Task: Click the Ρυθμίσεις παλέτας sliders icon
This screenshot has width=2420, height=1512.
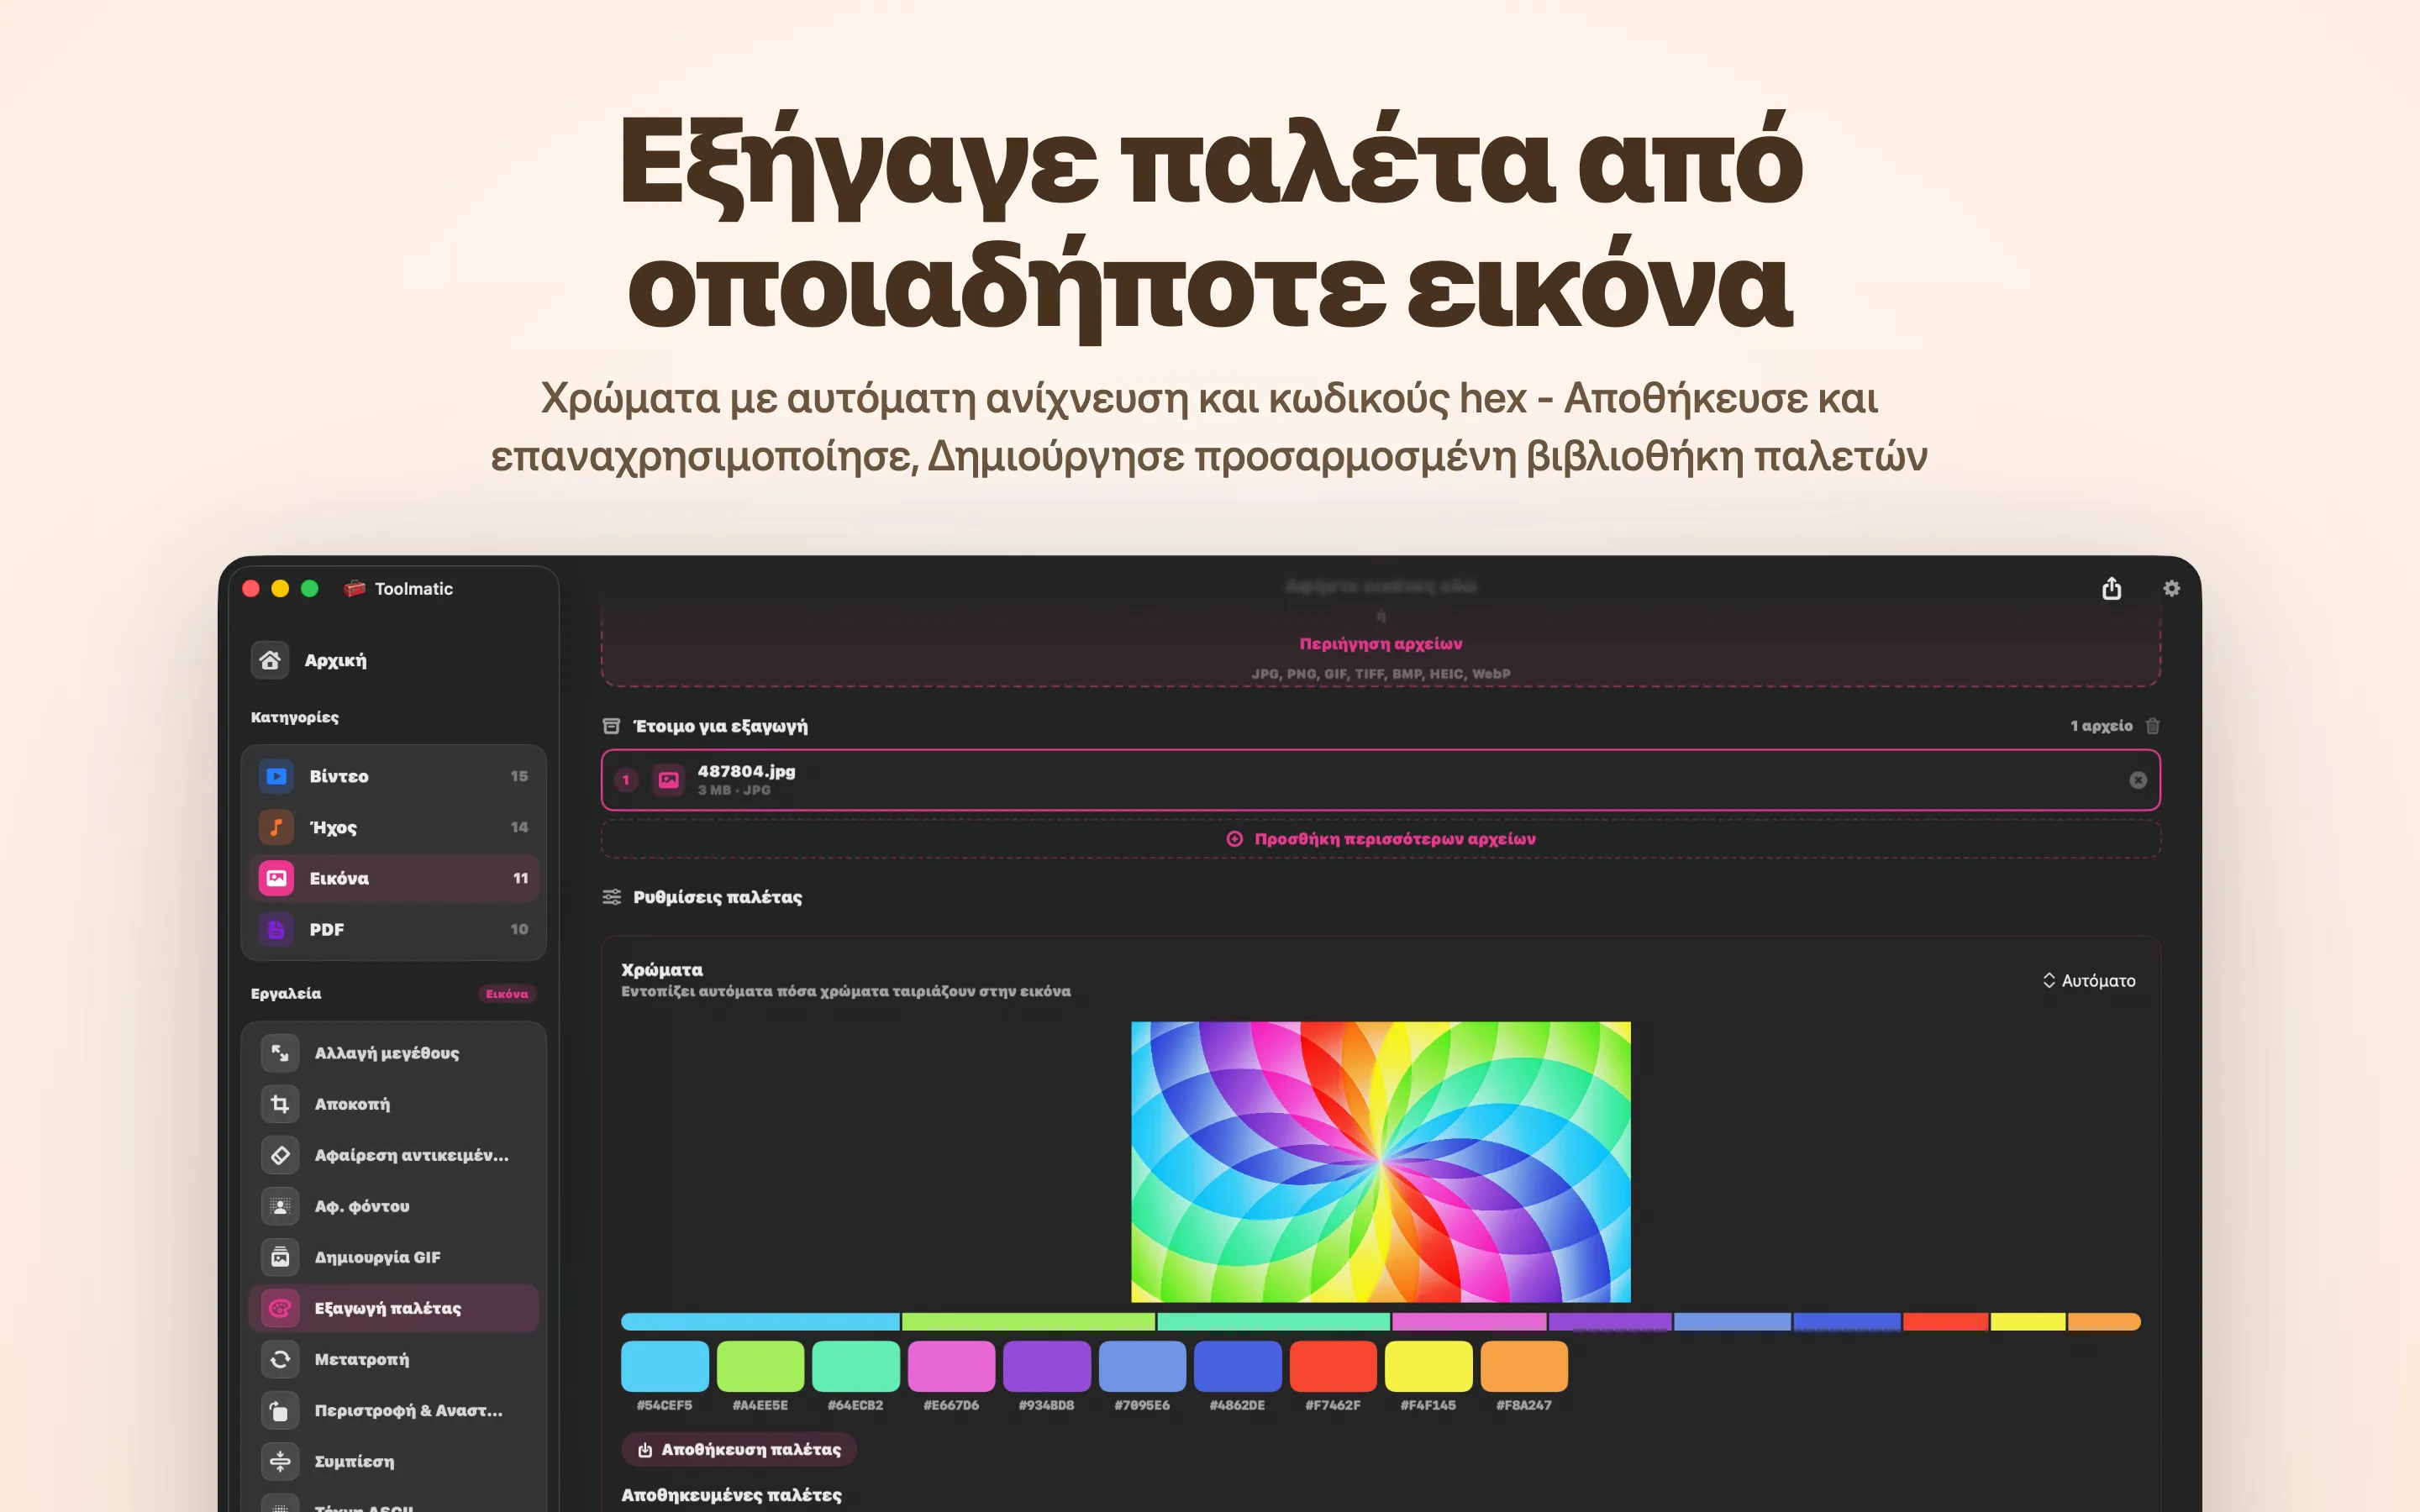Action: click(x=612, y=897)
